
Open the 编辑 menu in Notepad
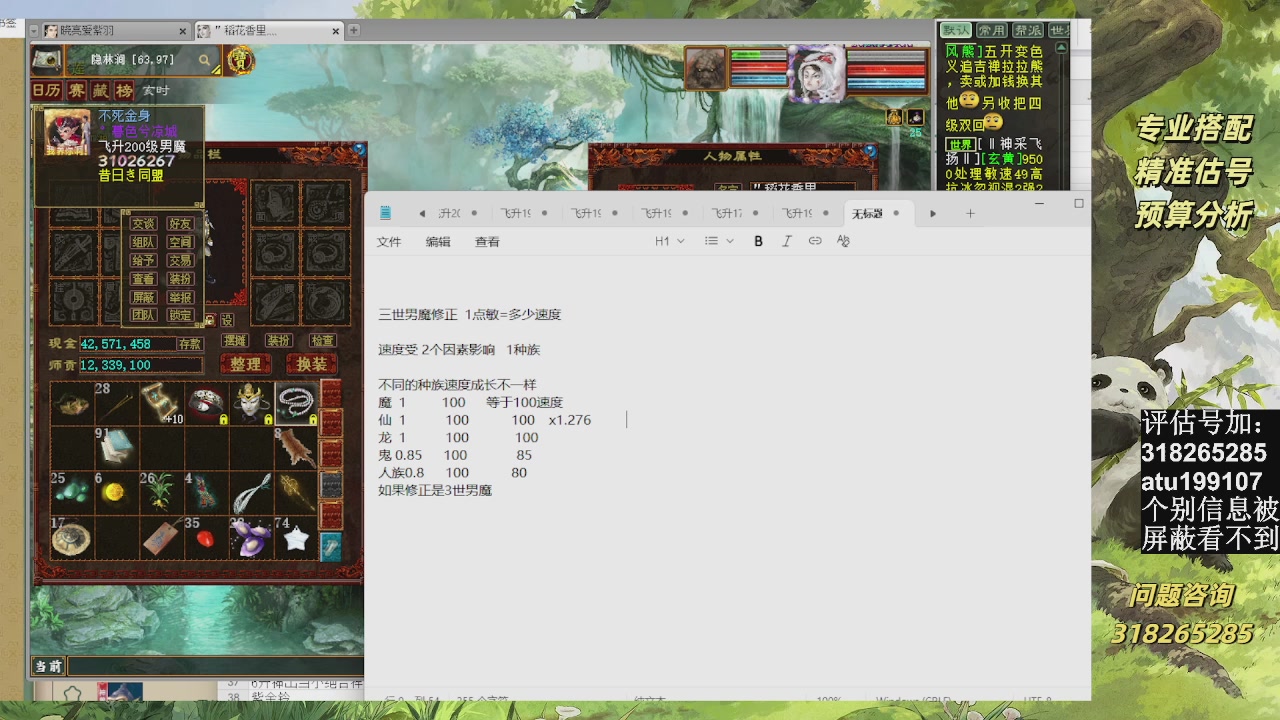[438, 242]
